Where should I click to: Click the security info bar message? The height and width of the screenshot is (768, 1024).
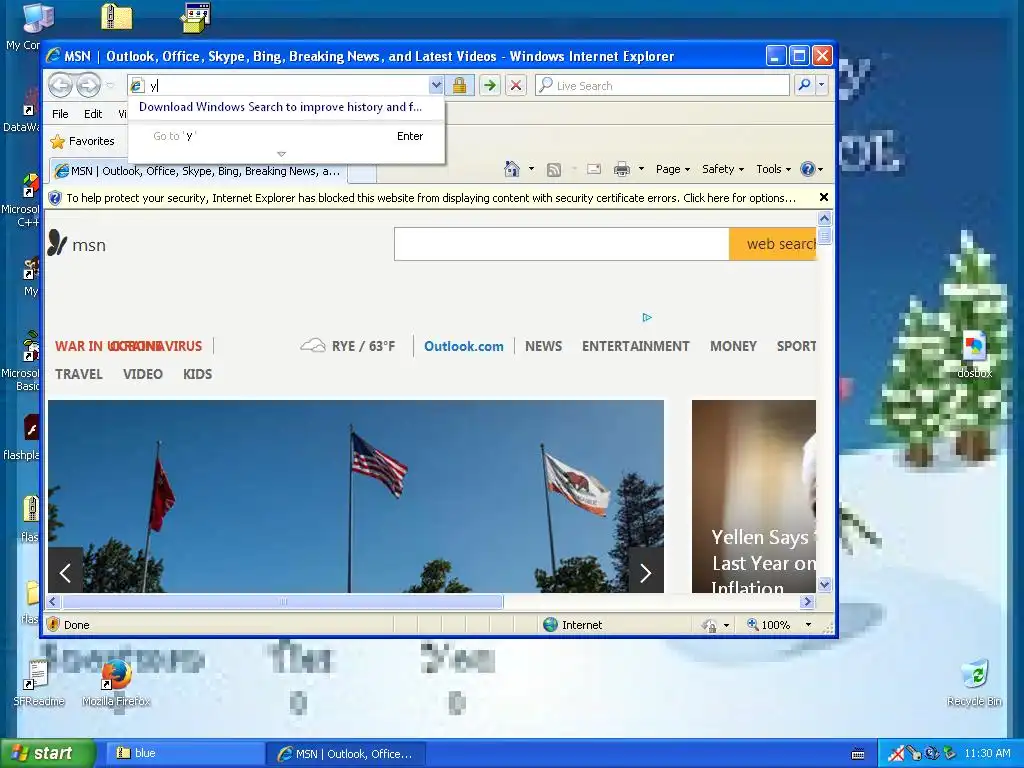point(431,198)
